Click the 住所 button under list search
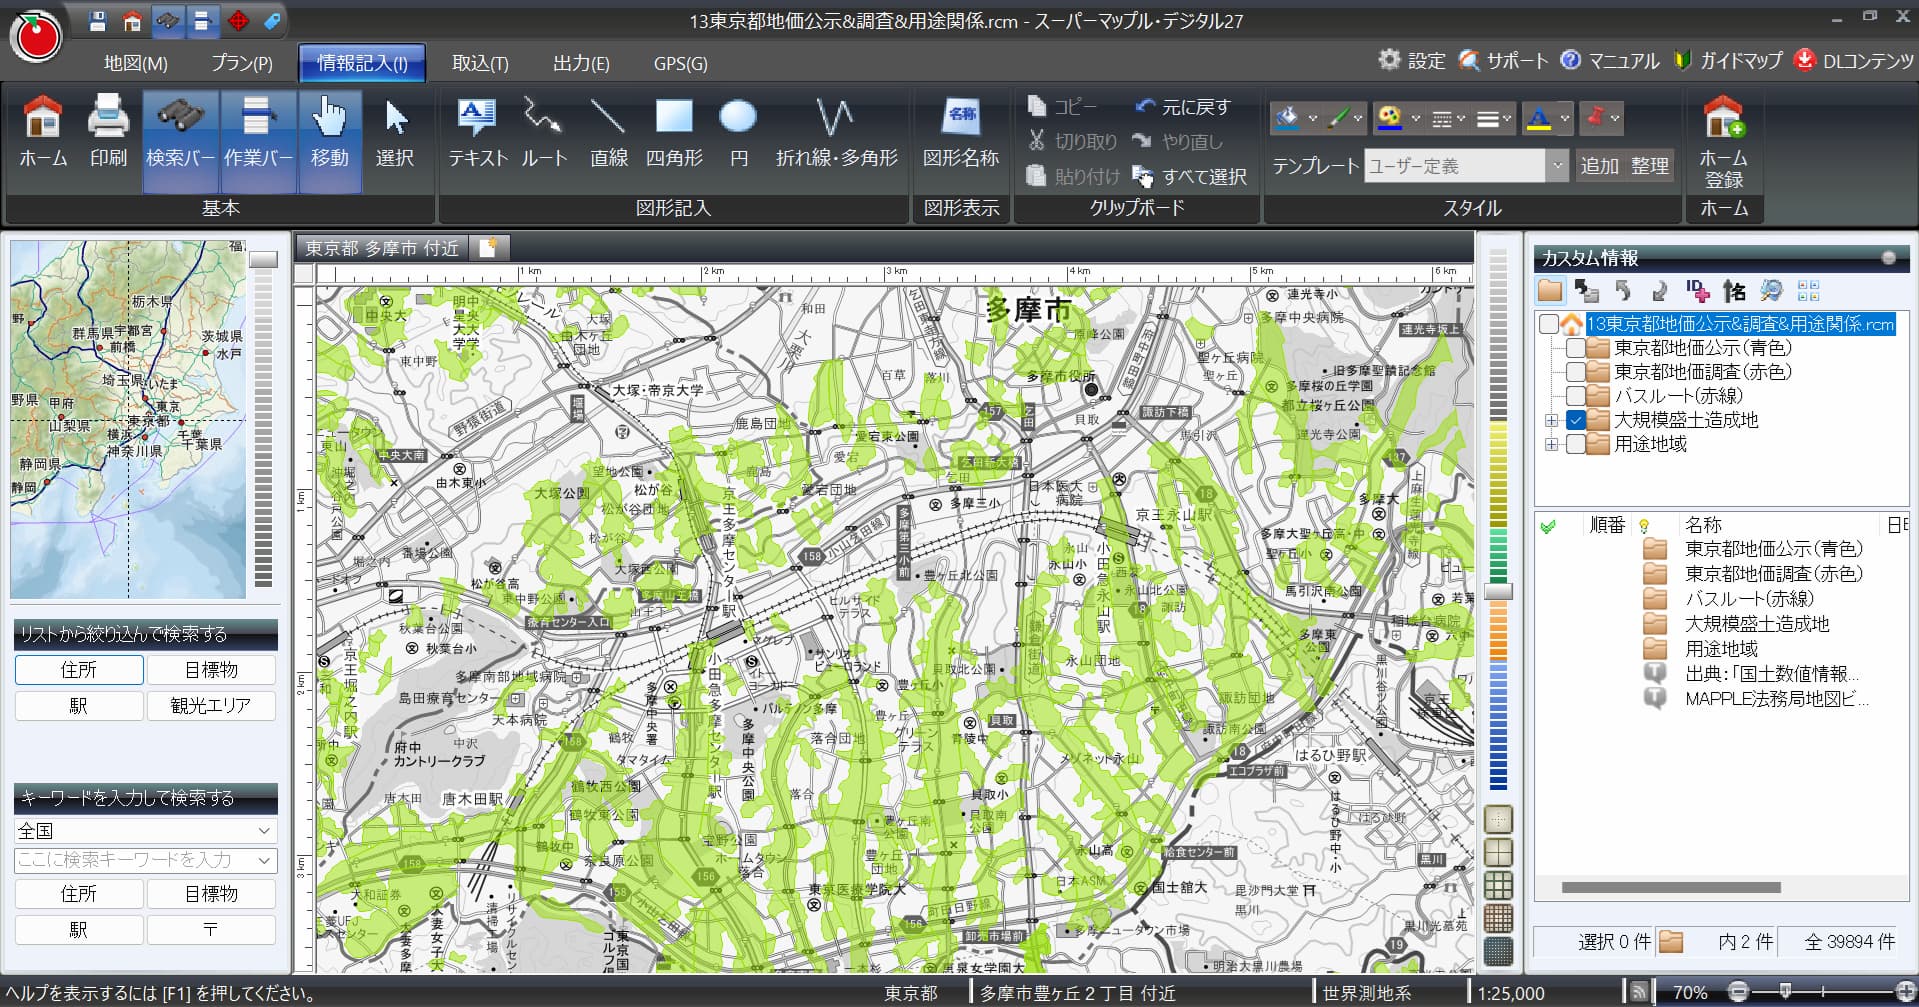 pos(79,670)
